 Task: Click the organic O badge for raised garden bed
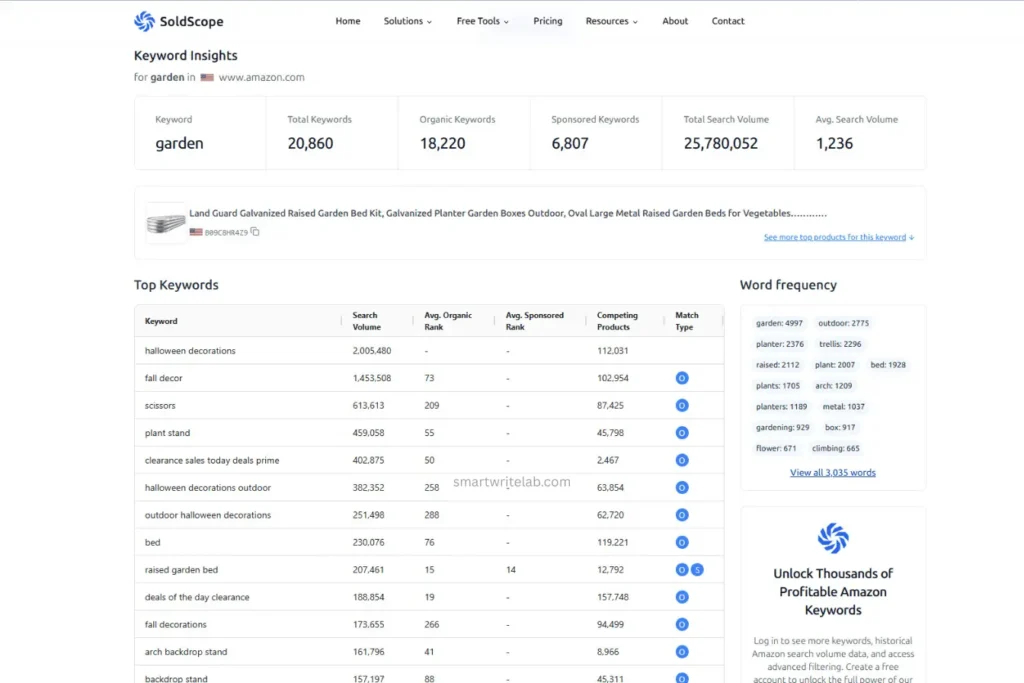click(682, 570)
